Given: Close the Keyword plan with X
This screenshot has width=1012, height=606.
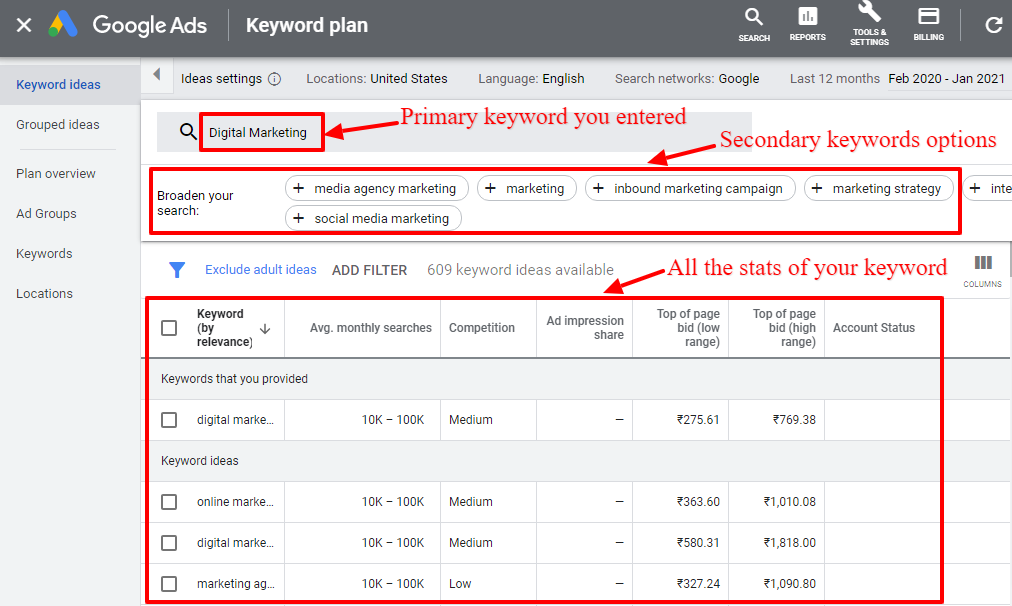Looking at the screenshot, I should [x=24, y=25].
